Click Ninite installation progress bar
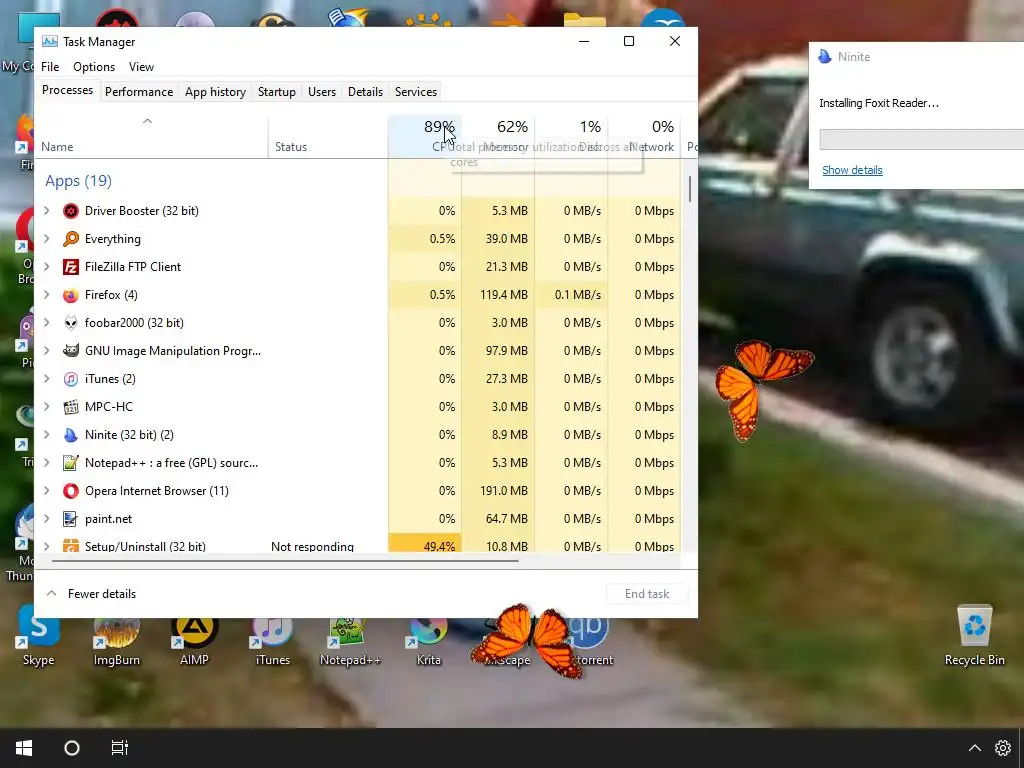1024x768 pixels. click(x=921, y=139)
